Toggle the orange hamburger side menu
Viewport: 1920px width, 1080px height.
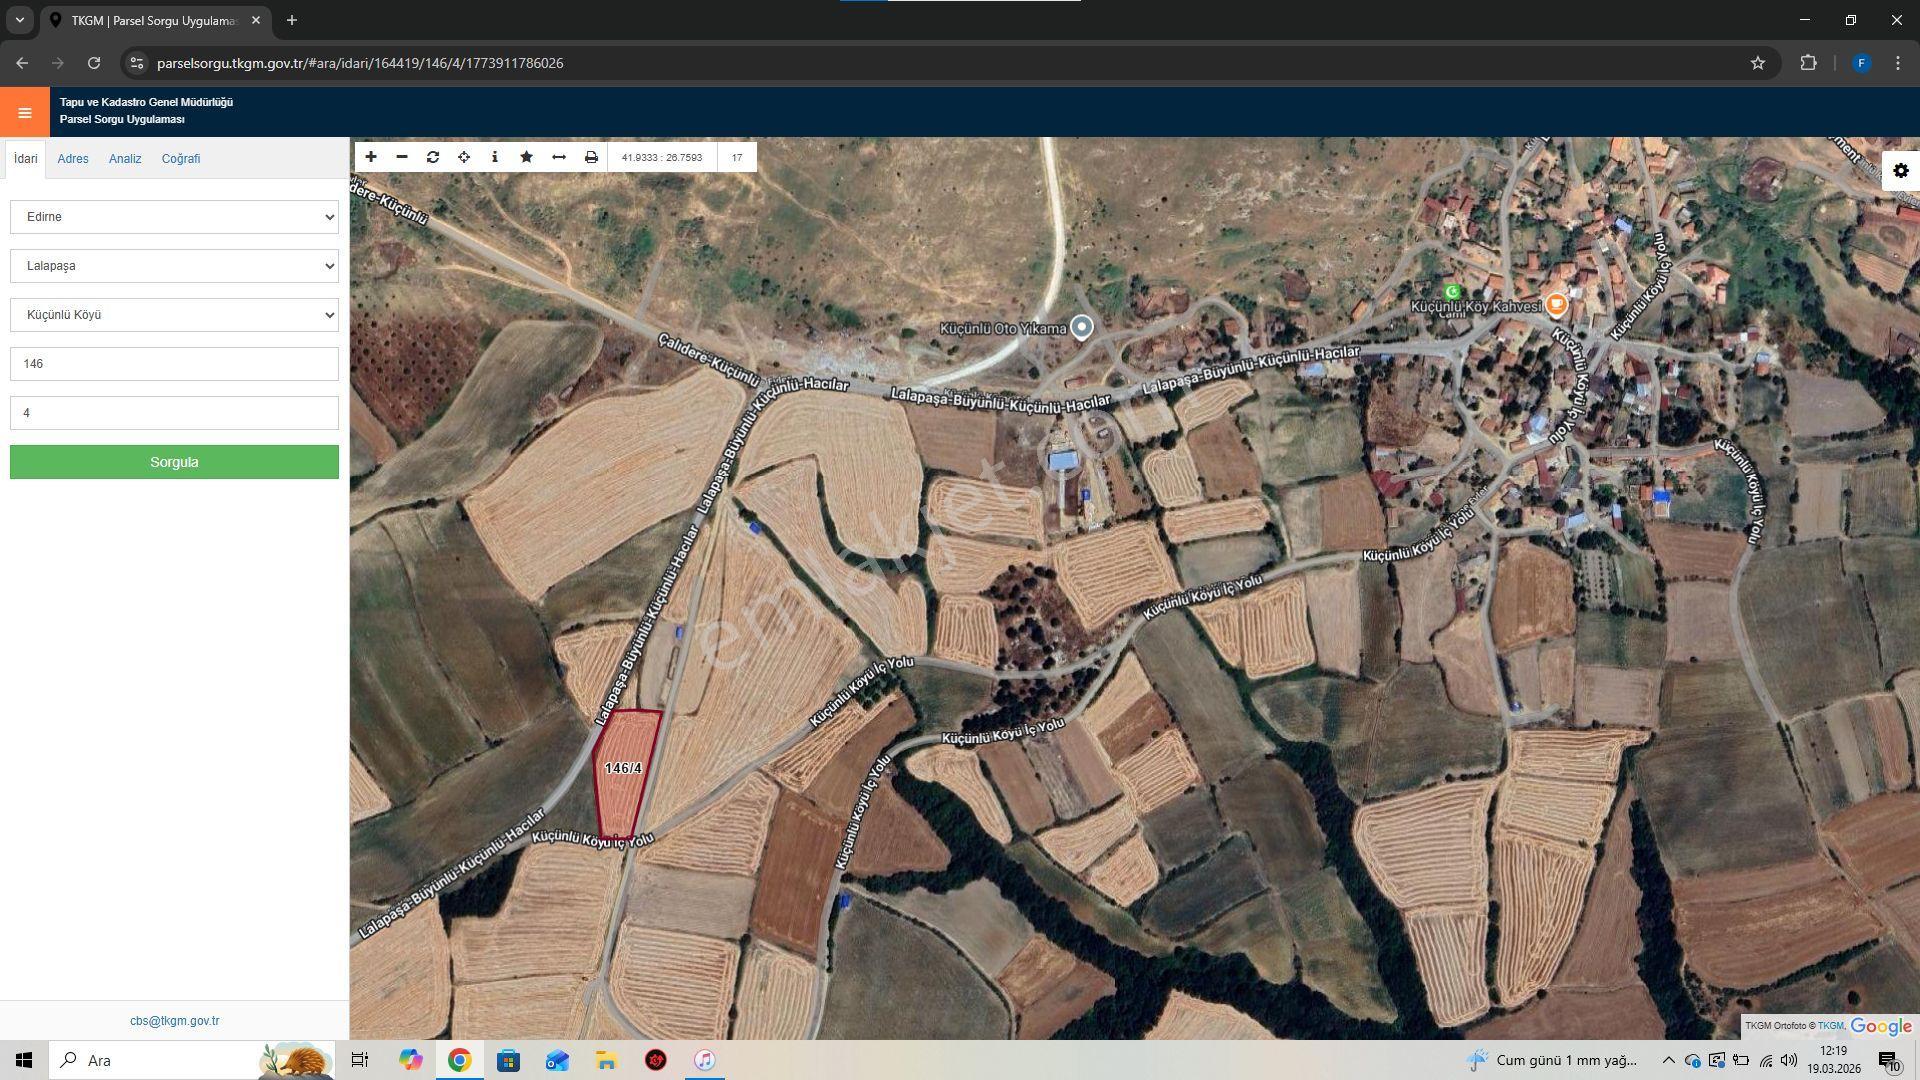coord(25,112)
